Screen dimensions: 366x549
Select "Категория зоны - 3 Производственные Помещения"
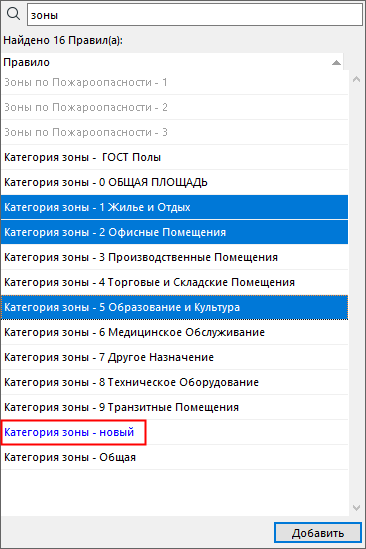tap(174, 257)
